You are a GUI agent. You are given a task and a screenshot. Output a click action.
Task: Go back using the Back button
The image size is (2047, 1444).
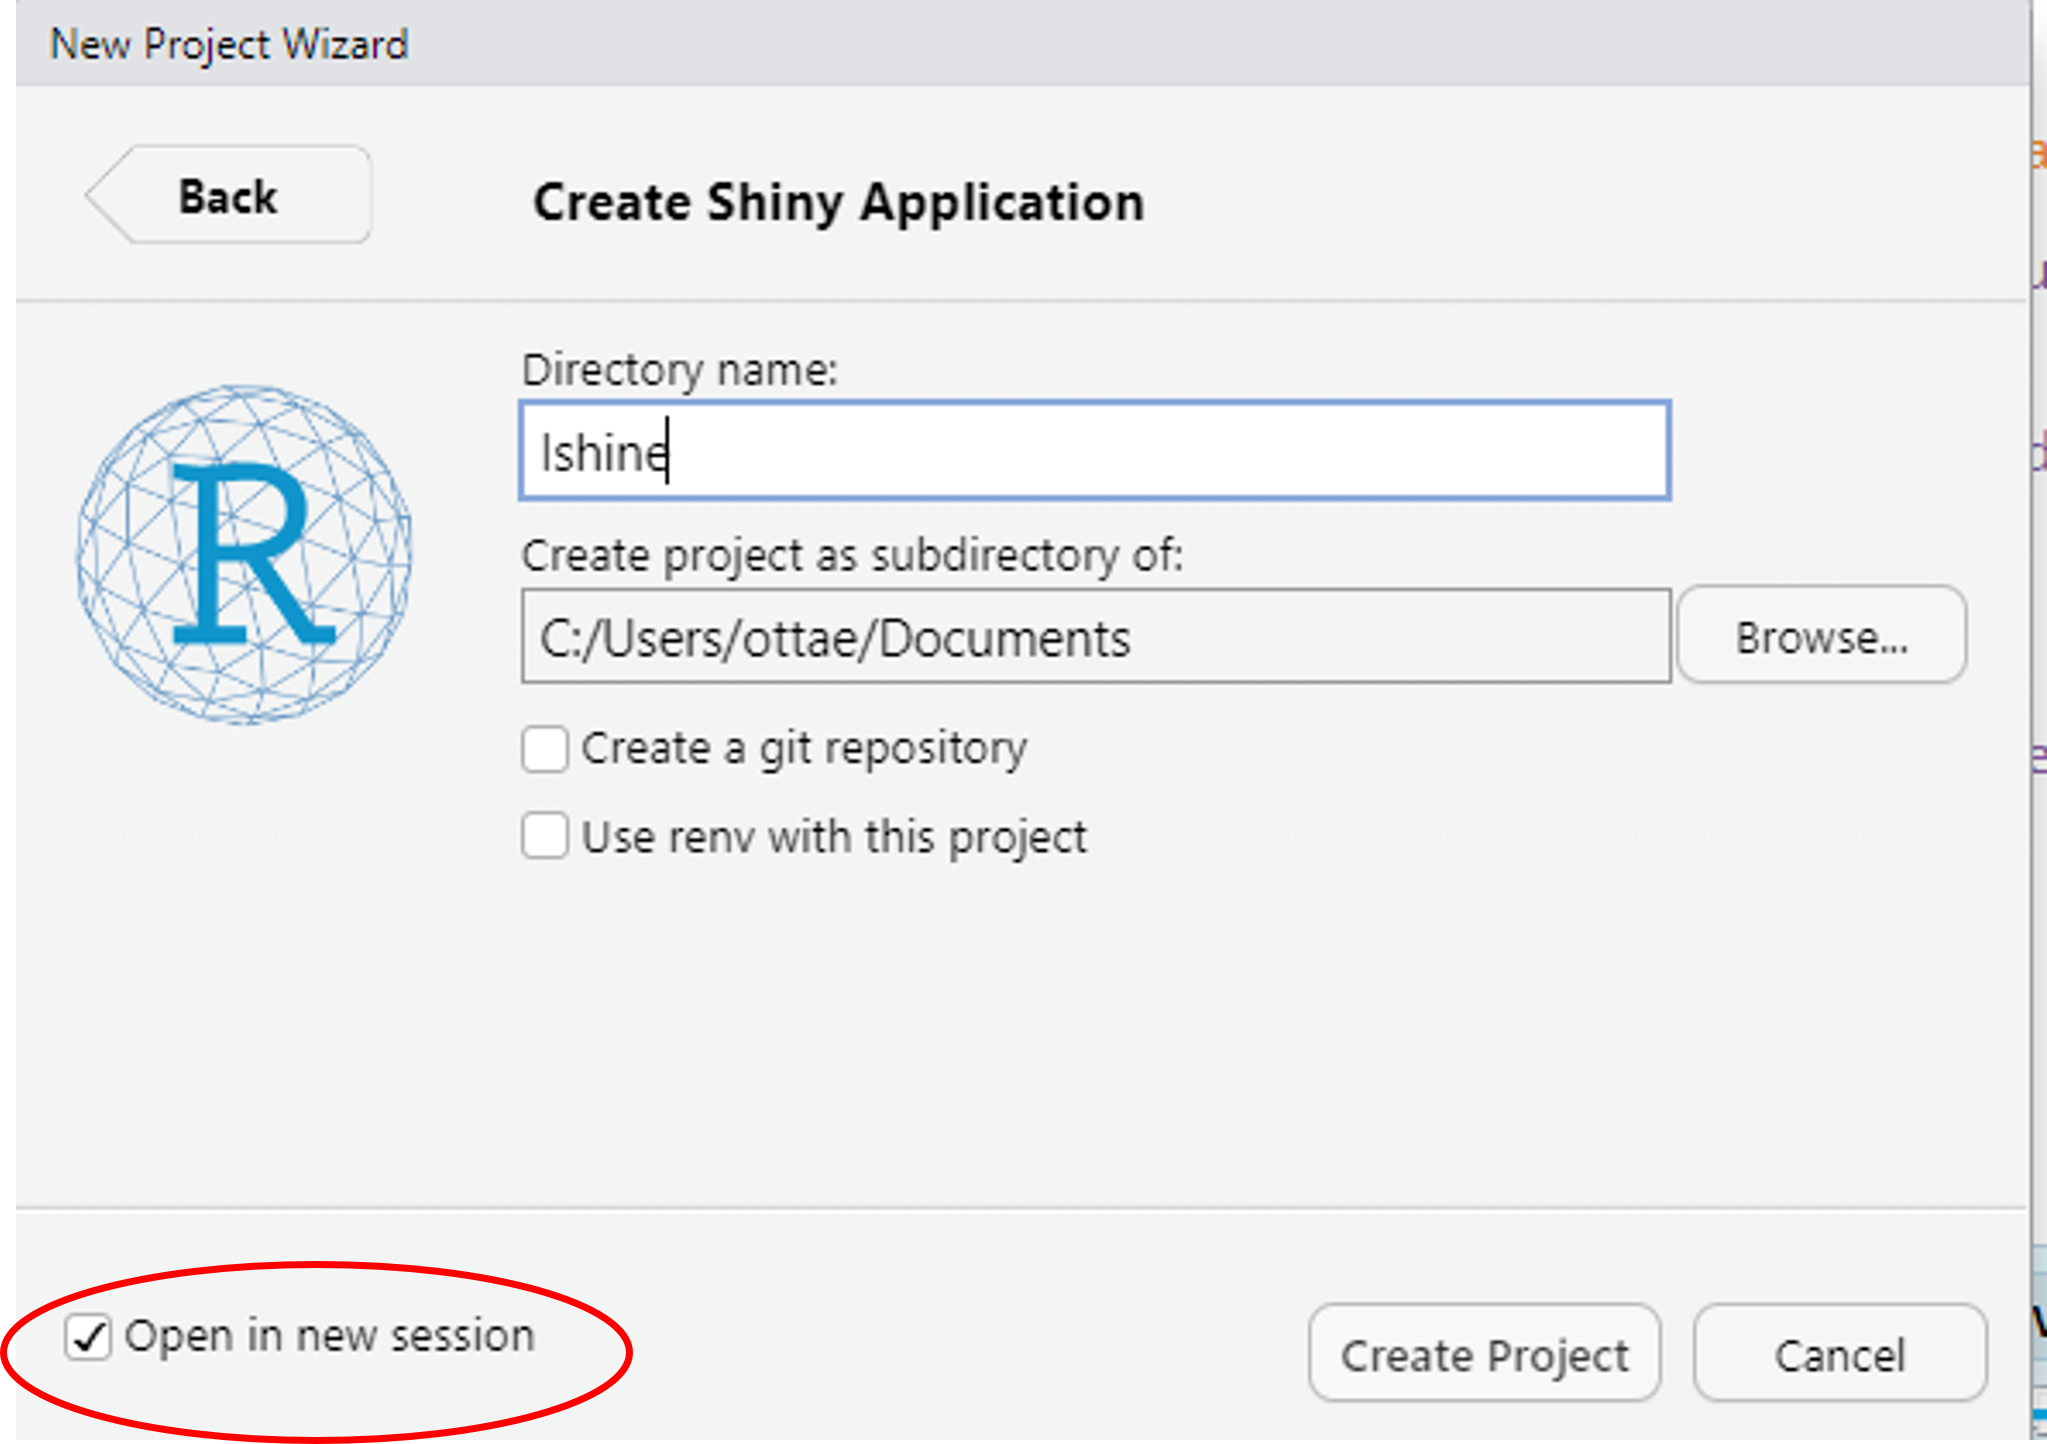click(x=229, y=196)
